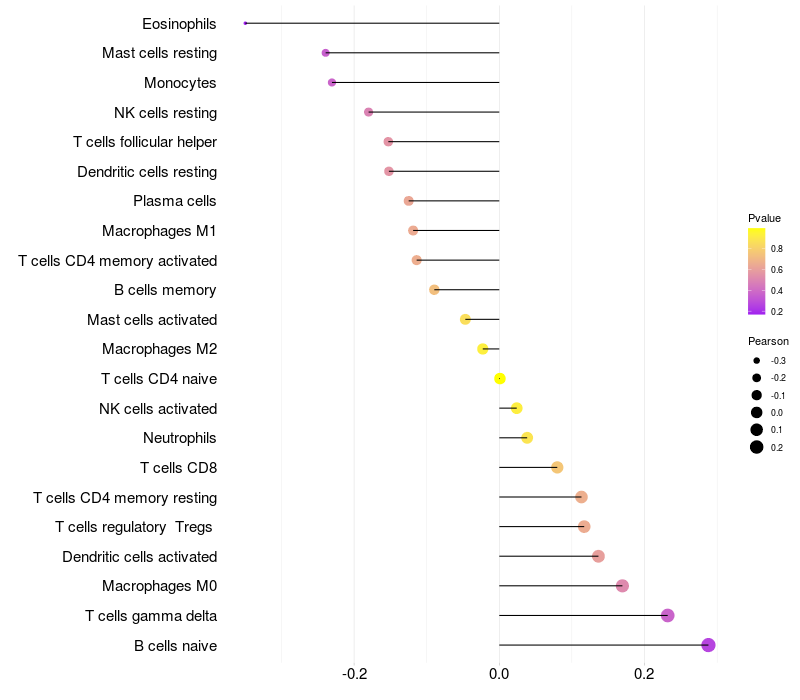This screenshot has height=700, width=800.
Task: Click the 0.0 x-axis tick label
Action: click(x=499, y=674)
